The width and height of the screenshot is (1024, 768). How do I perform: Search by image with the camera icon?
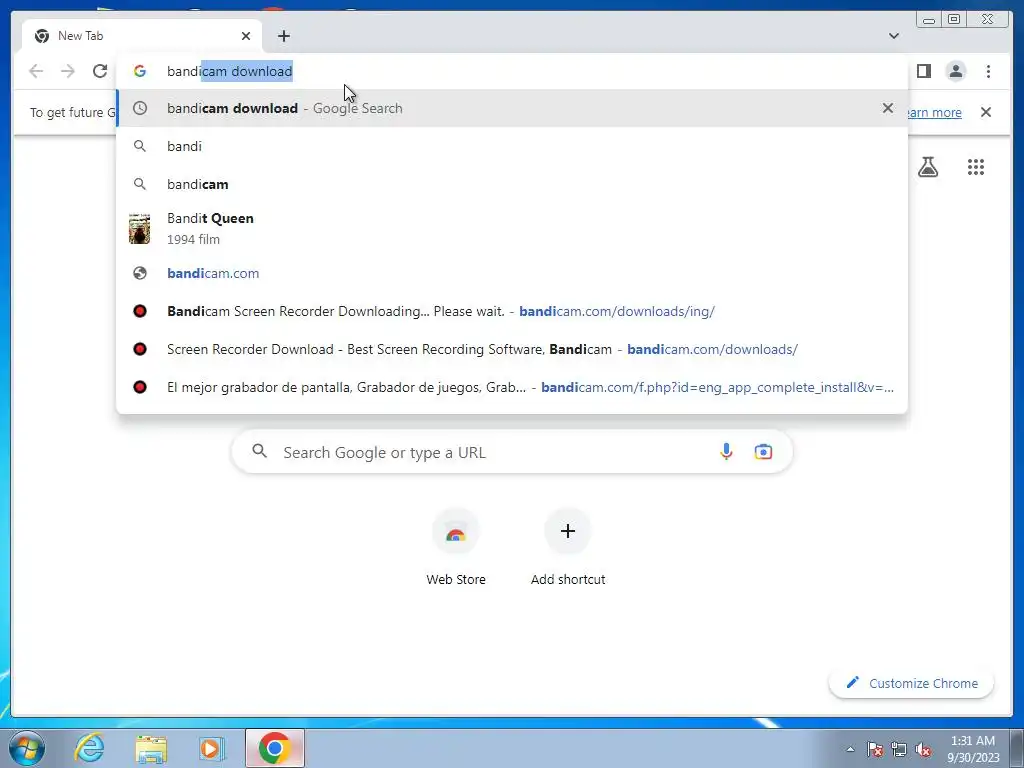pyautogui.click(x=763, y=452)
